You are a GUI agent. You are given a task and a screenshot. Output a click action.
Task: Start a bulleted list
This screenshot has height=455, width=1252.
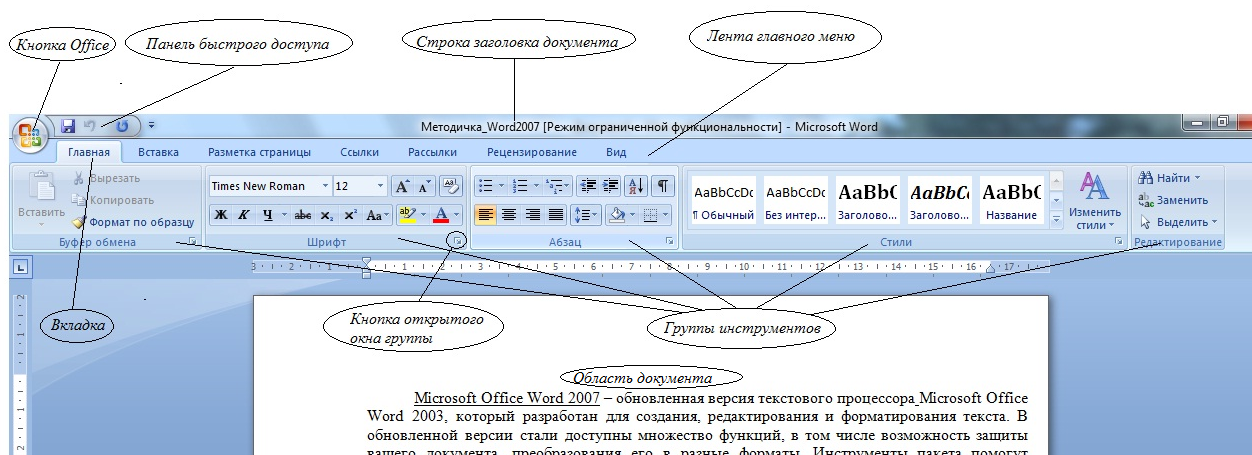[x=485, y=186]
